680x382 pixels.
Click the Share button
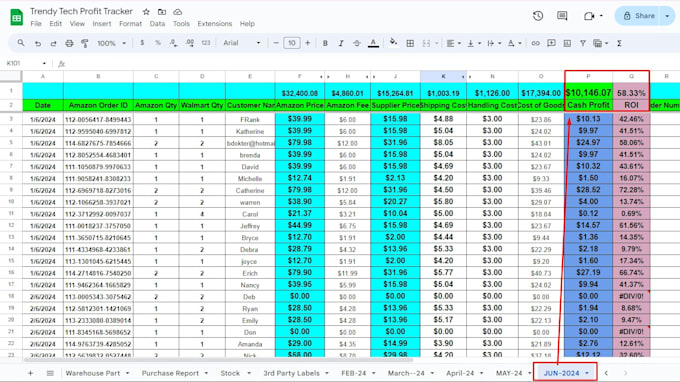(x=638, y=16)
